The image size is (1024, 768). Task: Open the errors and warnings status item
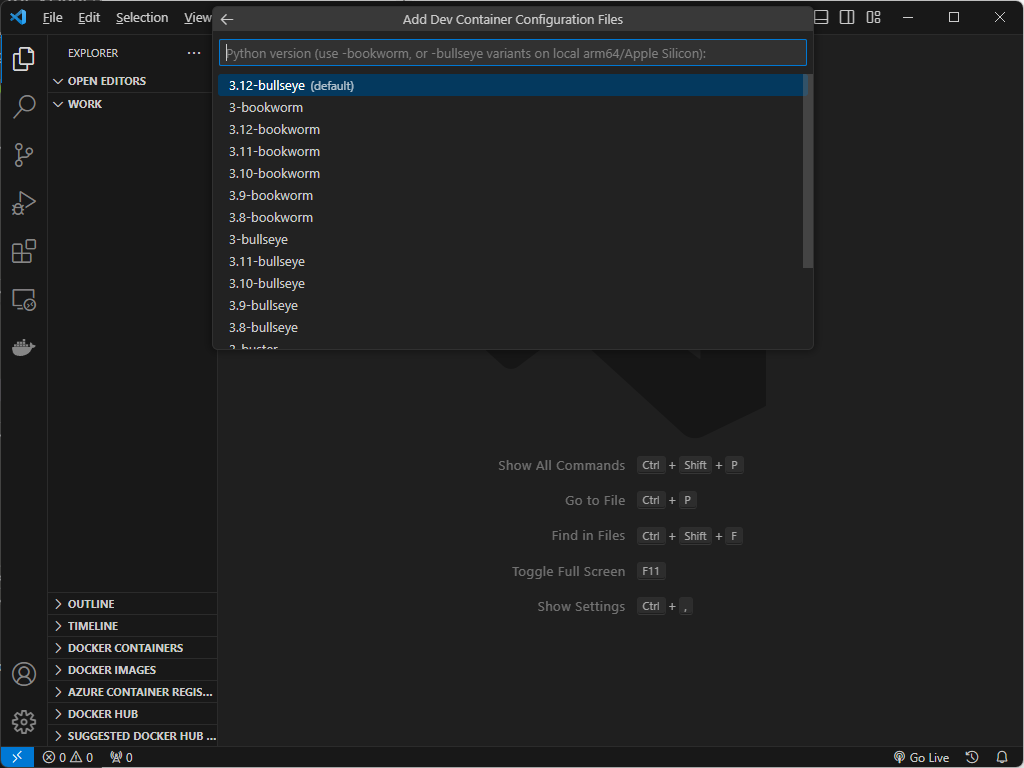[68, 758]
